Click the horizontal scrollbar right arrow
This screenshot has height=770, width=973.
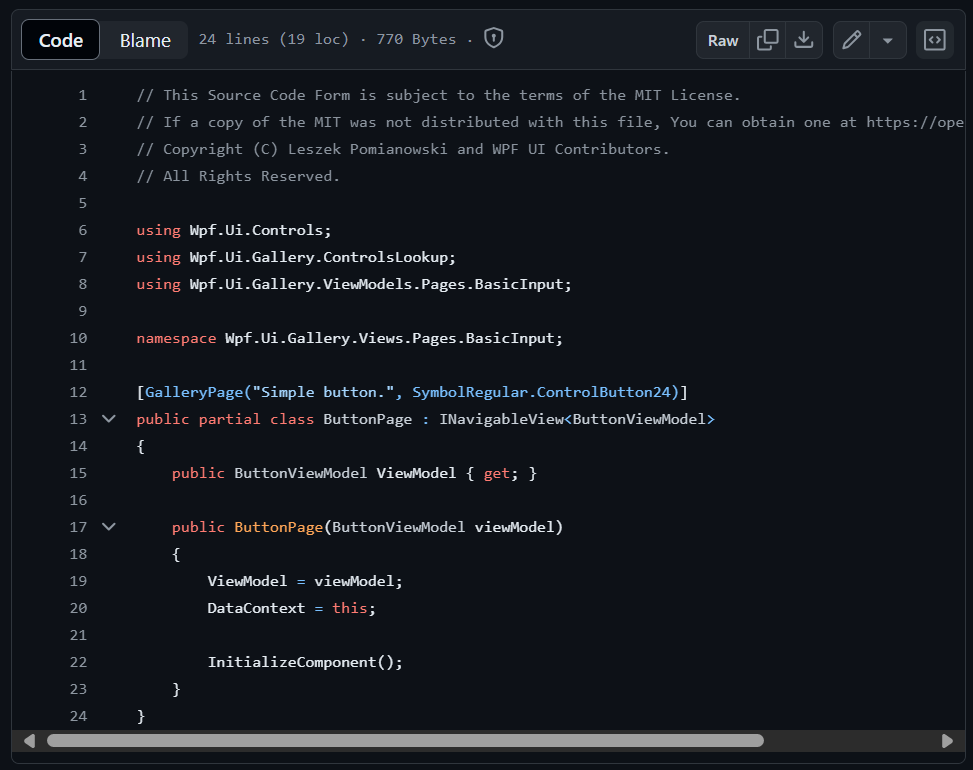coord(947,741)
